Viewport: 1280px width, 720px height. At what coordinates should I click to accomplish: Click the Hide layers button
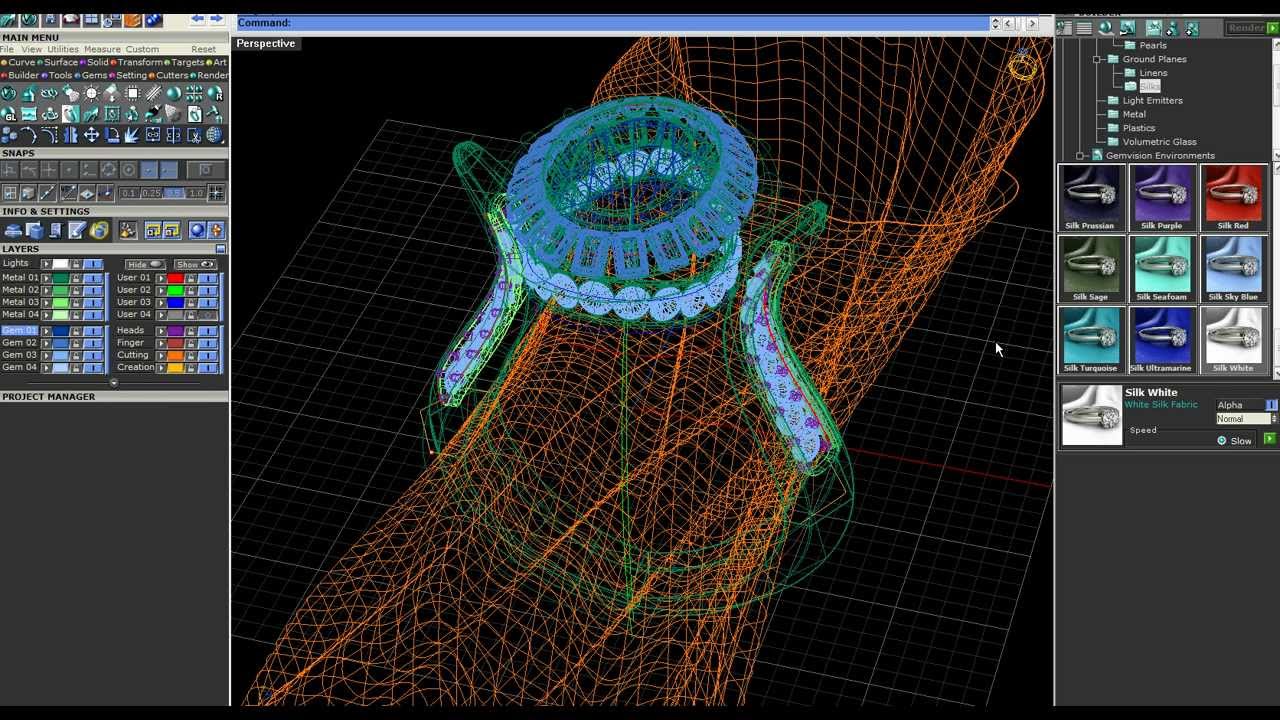(x=146, y=264)
